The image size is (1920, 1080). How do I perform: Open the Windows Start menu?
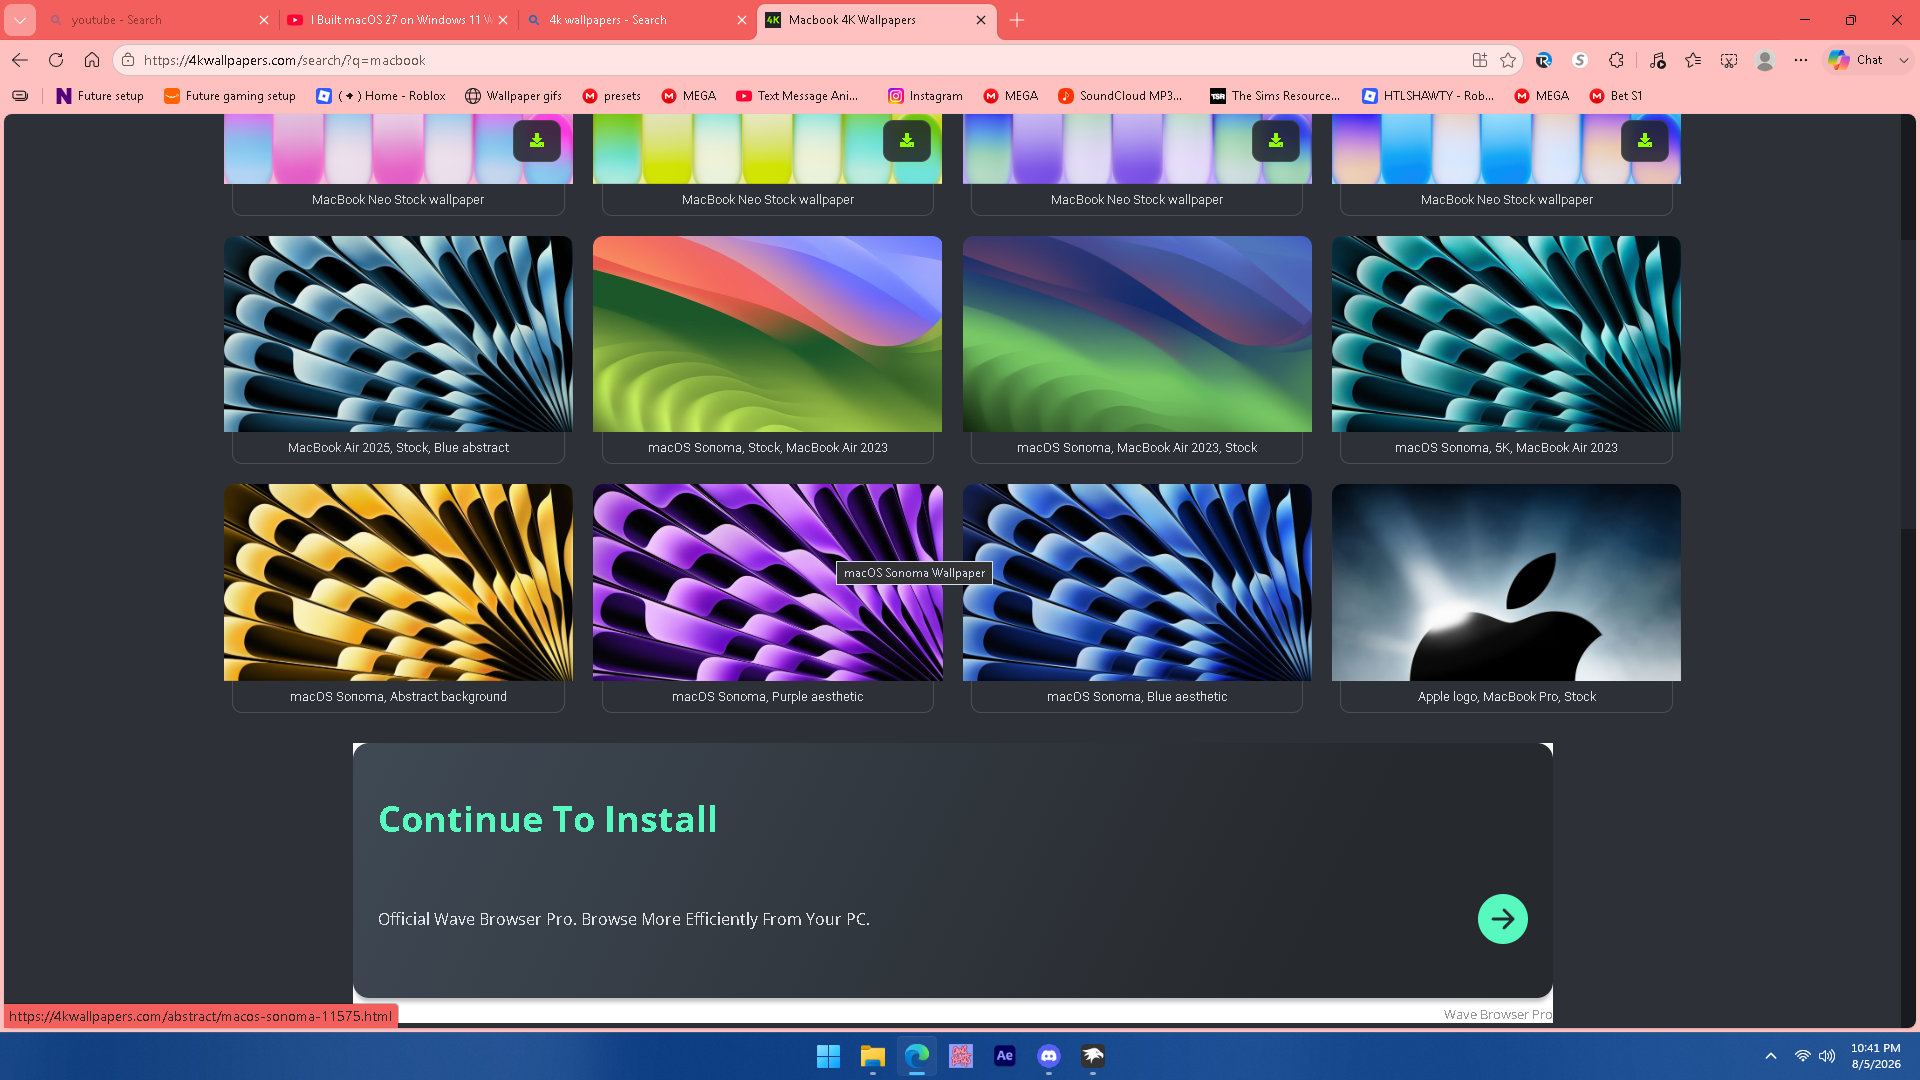828,1056
